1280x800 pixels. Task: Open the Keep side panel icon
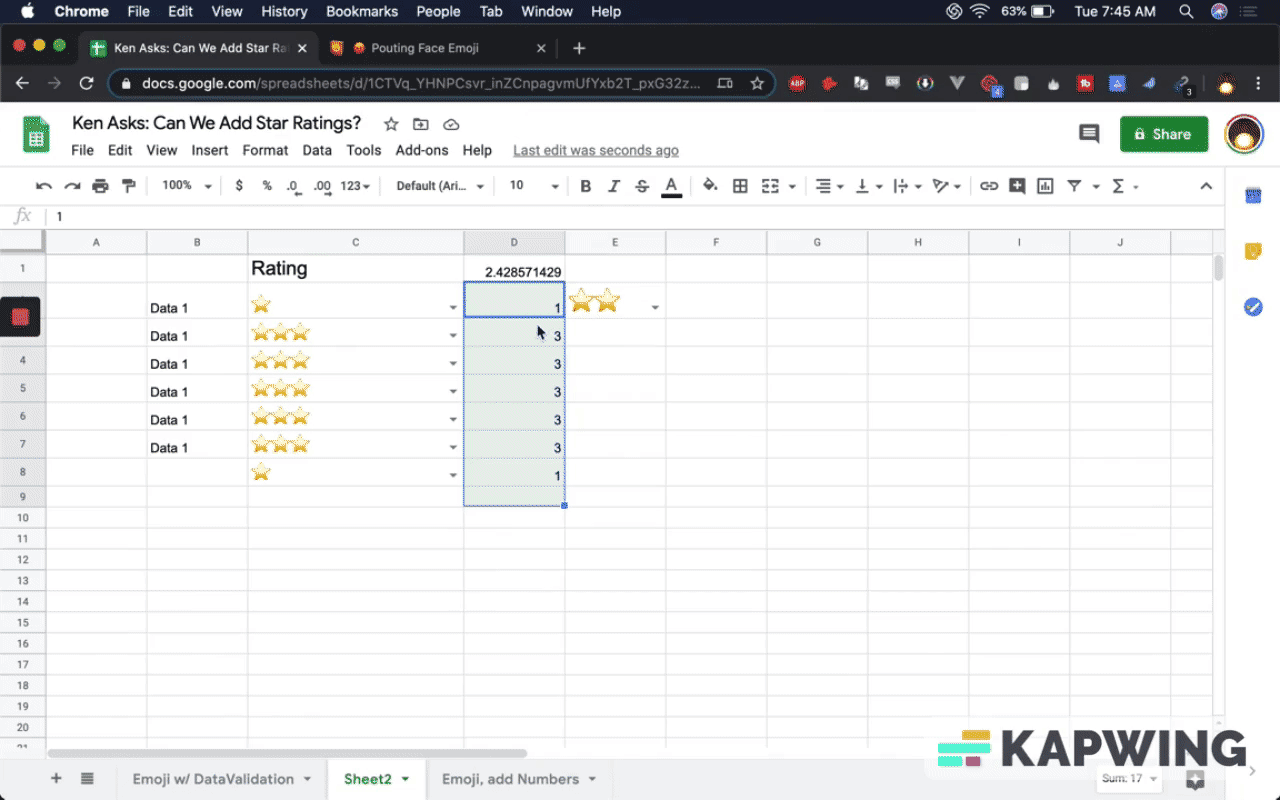1253,251
